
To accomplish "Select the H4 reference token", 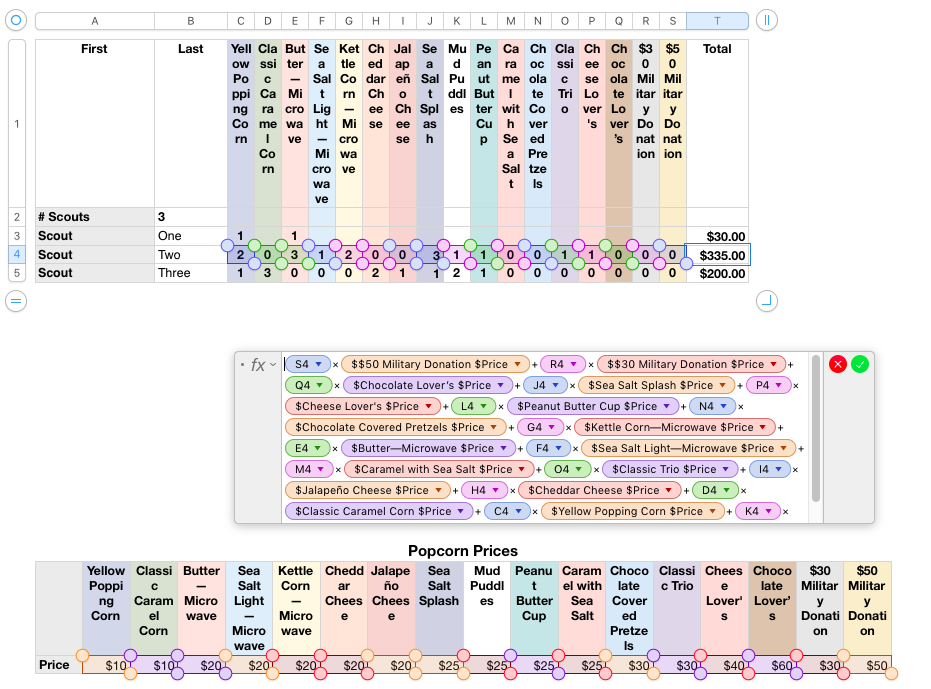I will [x=484, y=490].
